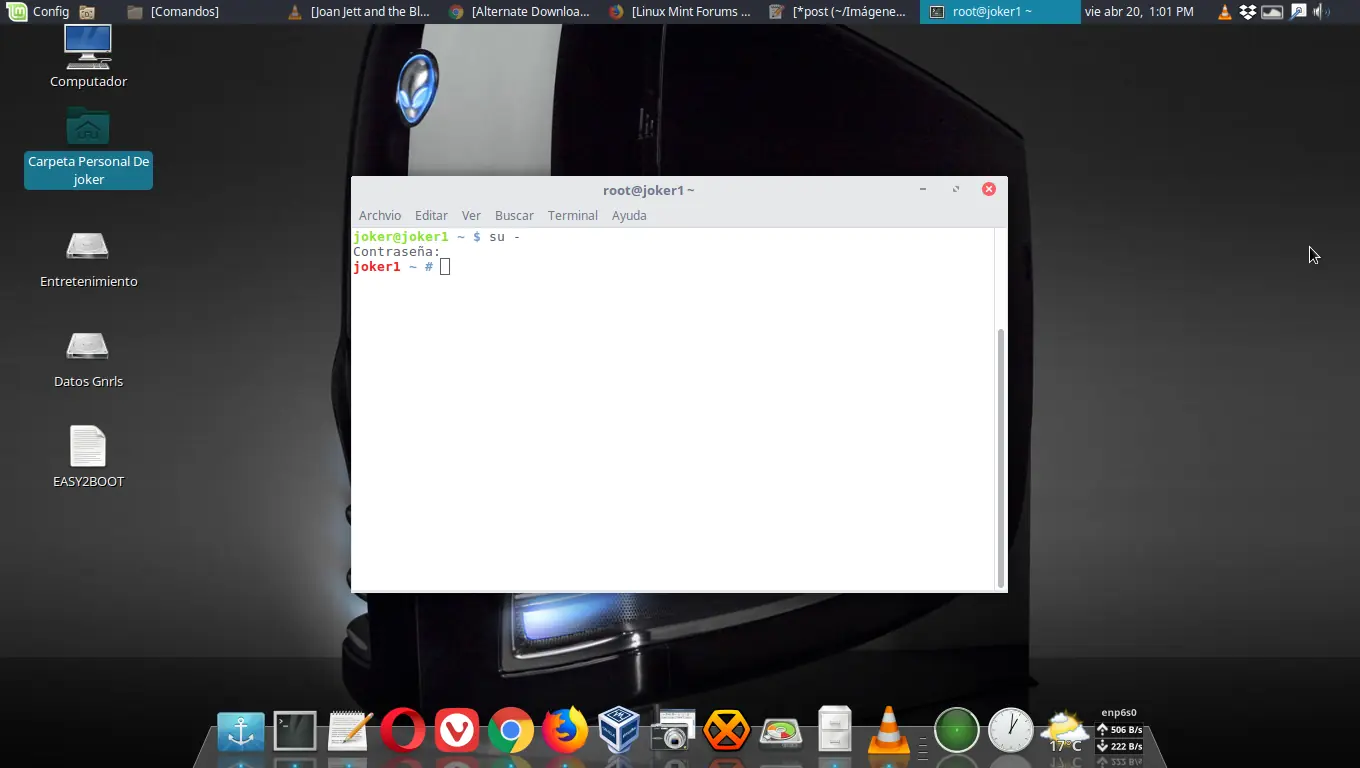
Task: Open the Ayuda menu in terminal
Action: tap(629, 216)
